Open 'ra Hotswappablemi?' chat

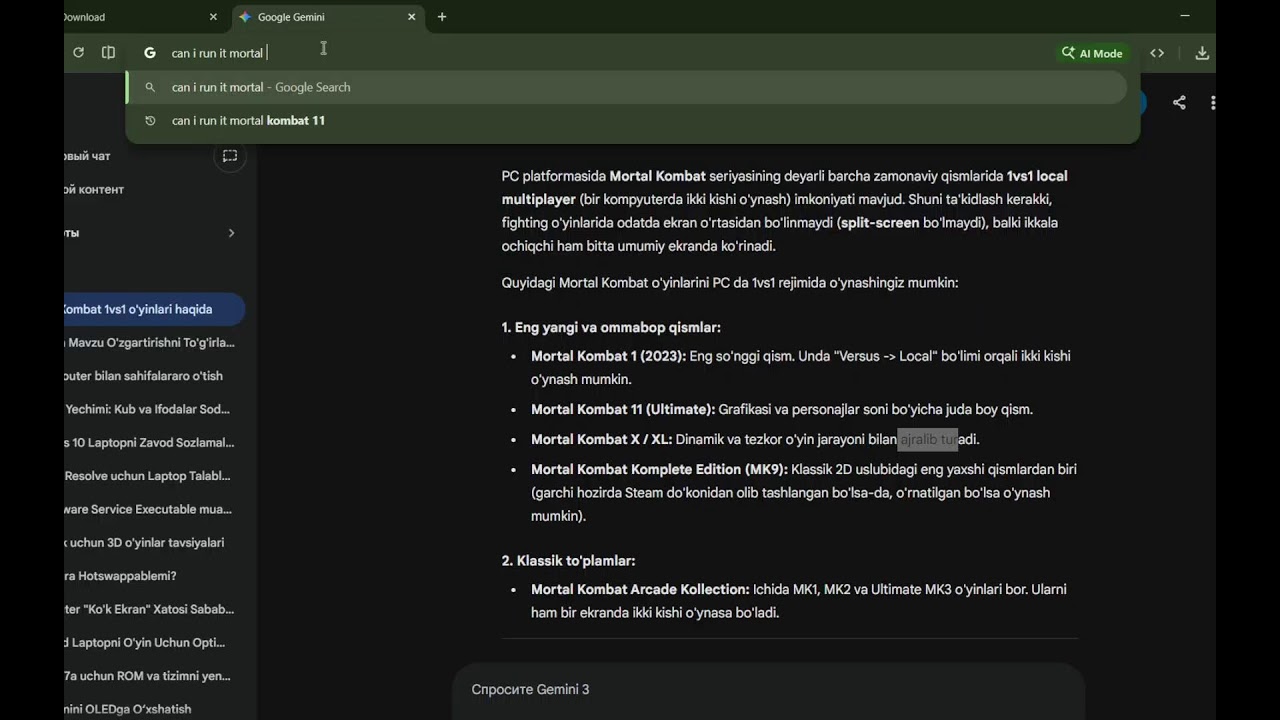pyautogui.click(x=154, y=576)
